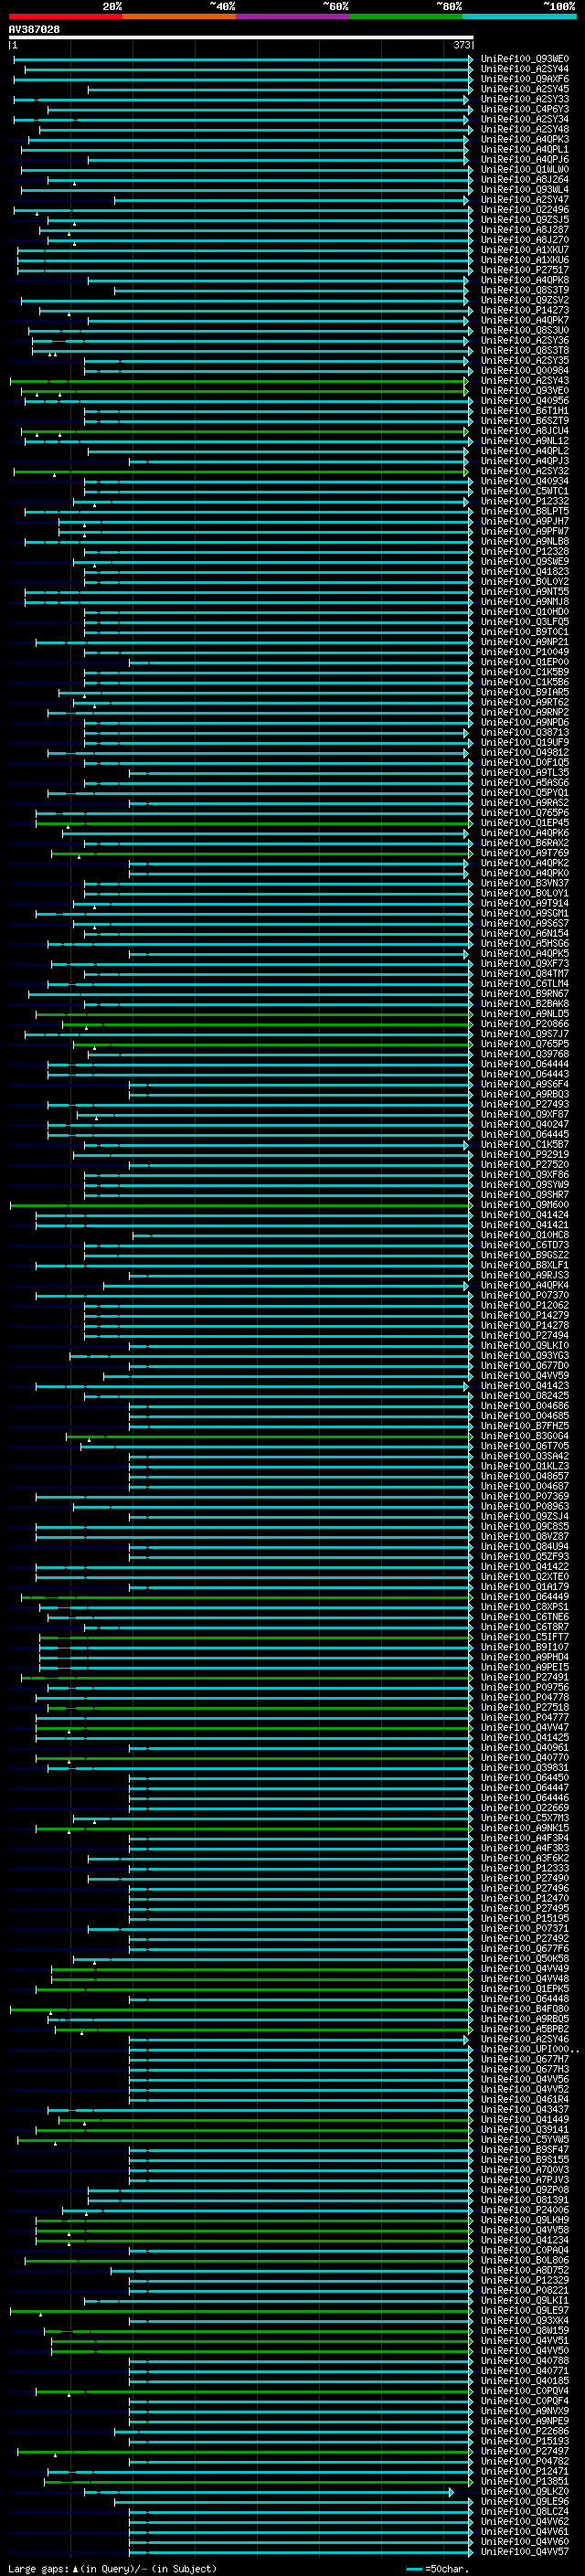Select label UniRef100_B0L806
Image resolution: width=585 pixels, height=2576 pixels.
pyautogui.click(x=524, y=2261)
